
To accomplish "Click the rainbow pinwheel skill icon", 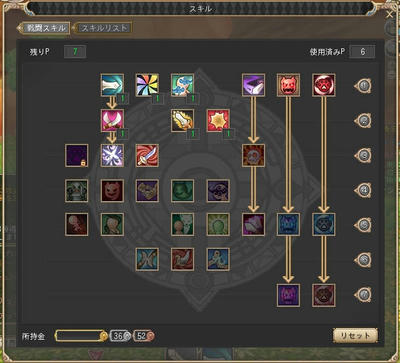I will pyautogui.click(x=147, y=85).
